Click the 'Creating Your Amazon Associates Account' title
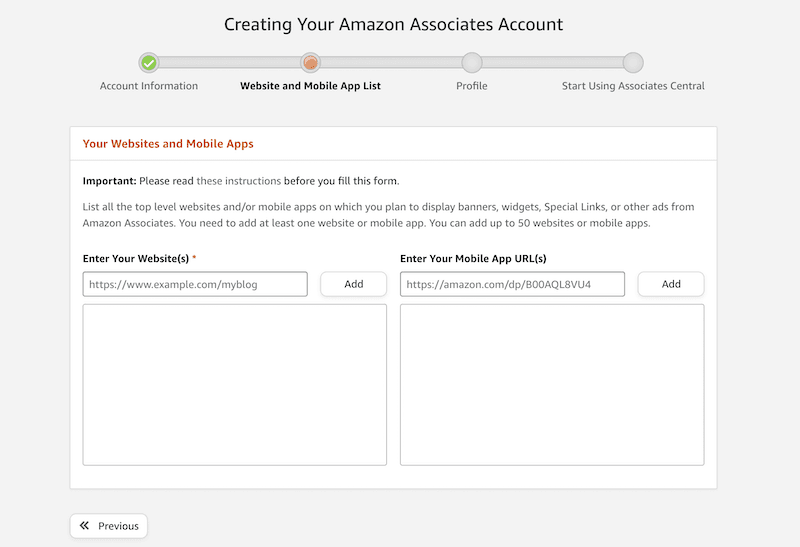Image resolution: width=800 pixels, height=547 pixels. click(x=393, y=24)
